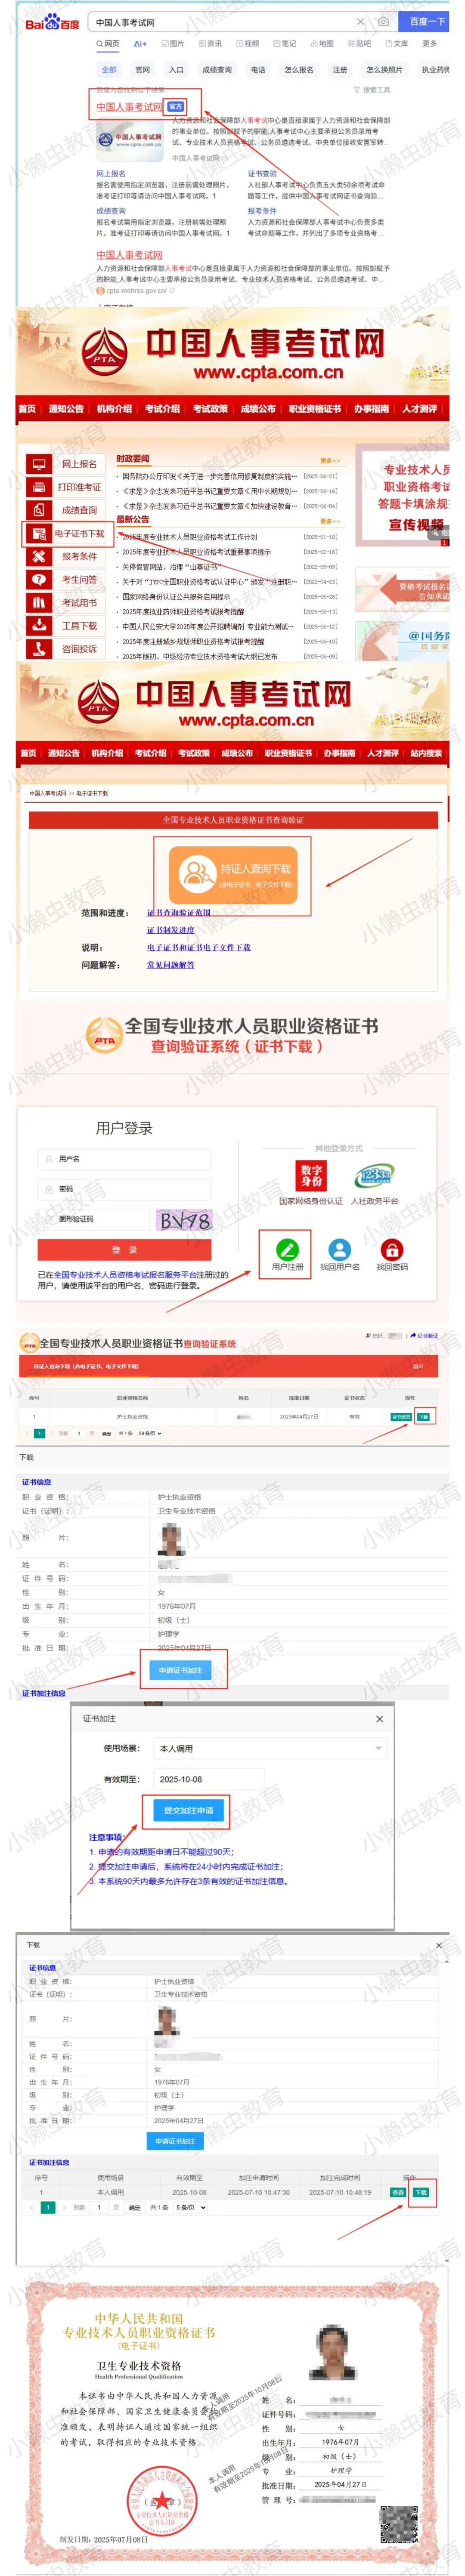
Task: Open the 使用场景 dropdown showing 本人调用
Action: pyautogui.click(x=270, y=1748)
